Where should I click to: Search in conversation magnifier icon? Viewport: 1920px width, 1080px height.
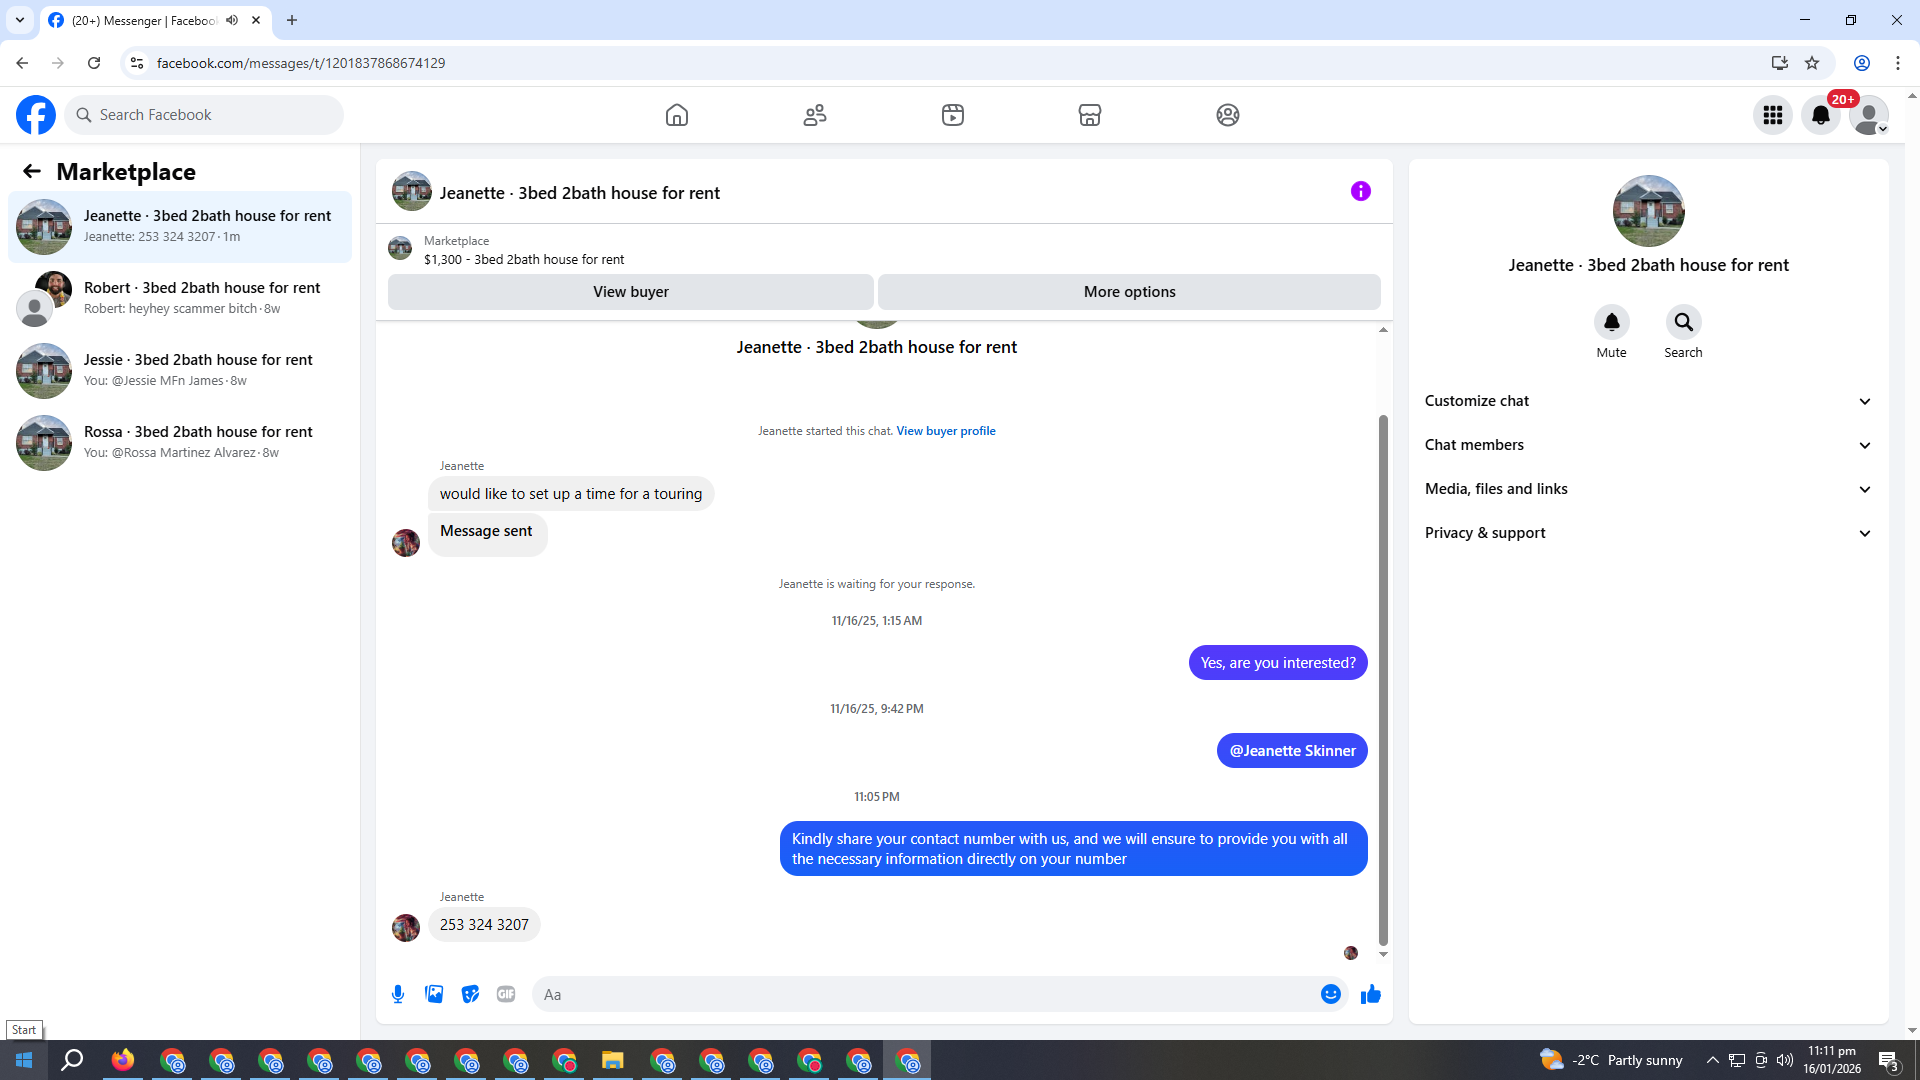click(1683, 323)
